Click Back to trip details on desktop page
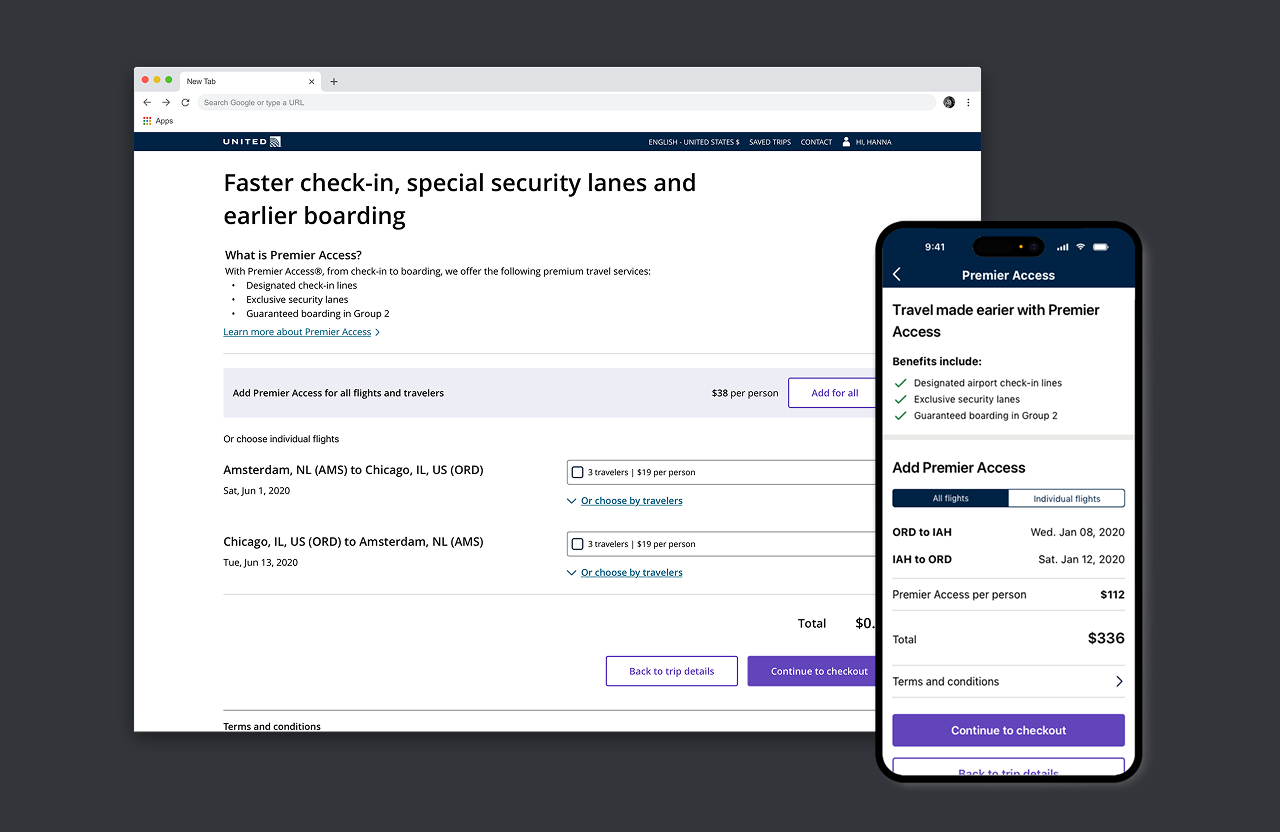1280x832 pixels. [672, 671]
